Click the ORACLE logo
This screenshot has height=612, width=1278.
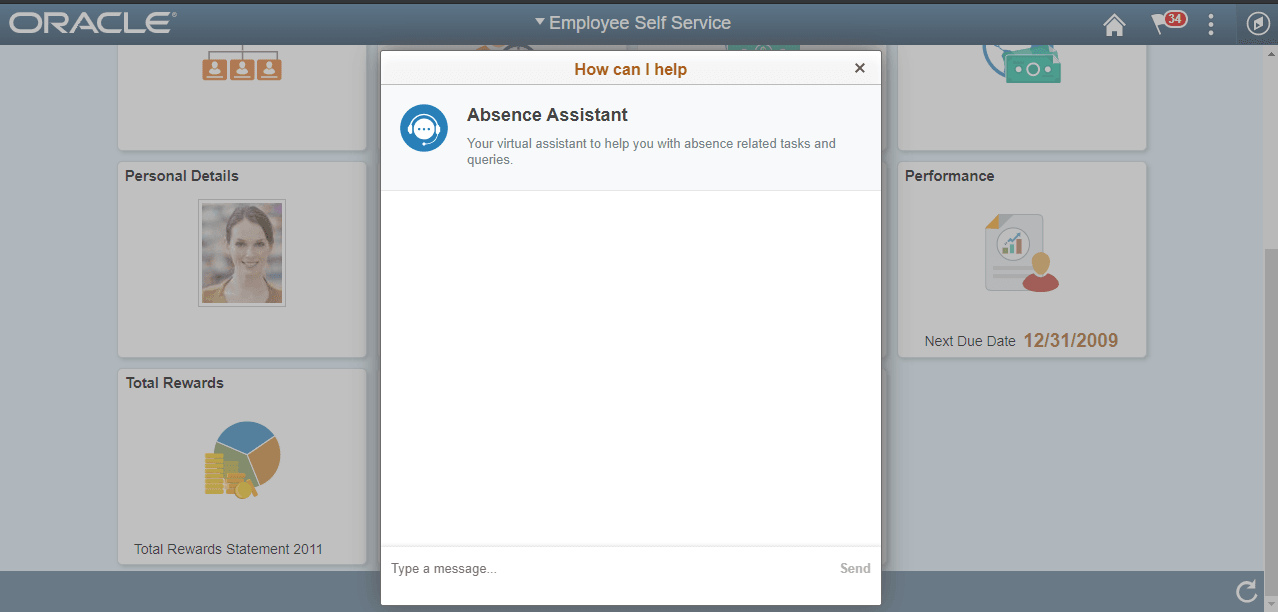(x=90, y=21)
